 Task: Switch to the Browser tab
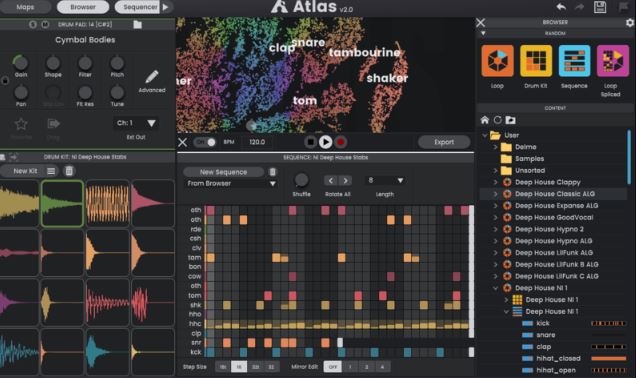(x=83, y=7)
